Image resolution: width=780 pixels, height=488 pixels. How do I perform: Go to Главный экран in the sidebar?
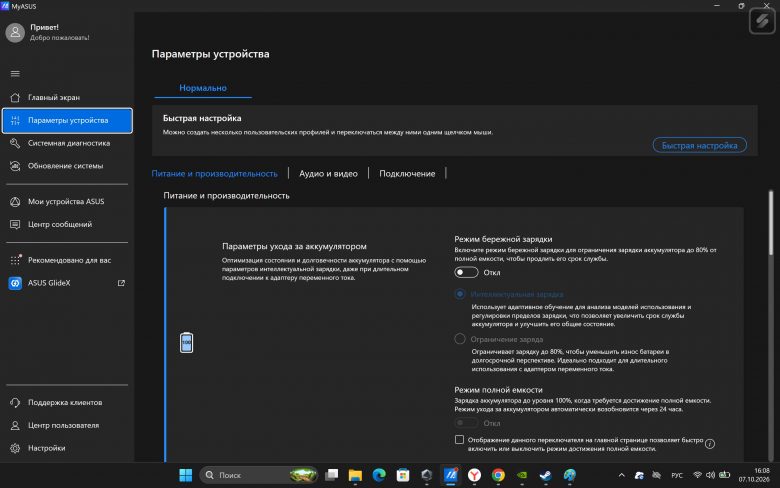point(67,98)
